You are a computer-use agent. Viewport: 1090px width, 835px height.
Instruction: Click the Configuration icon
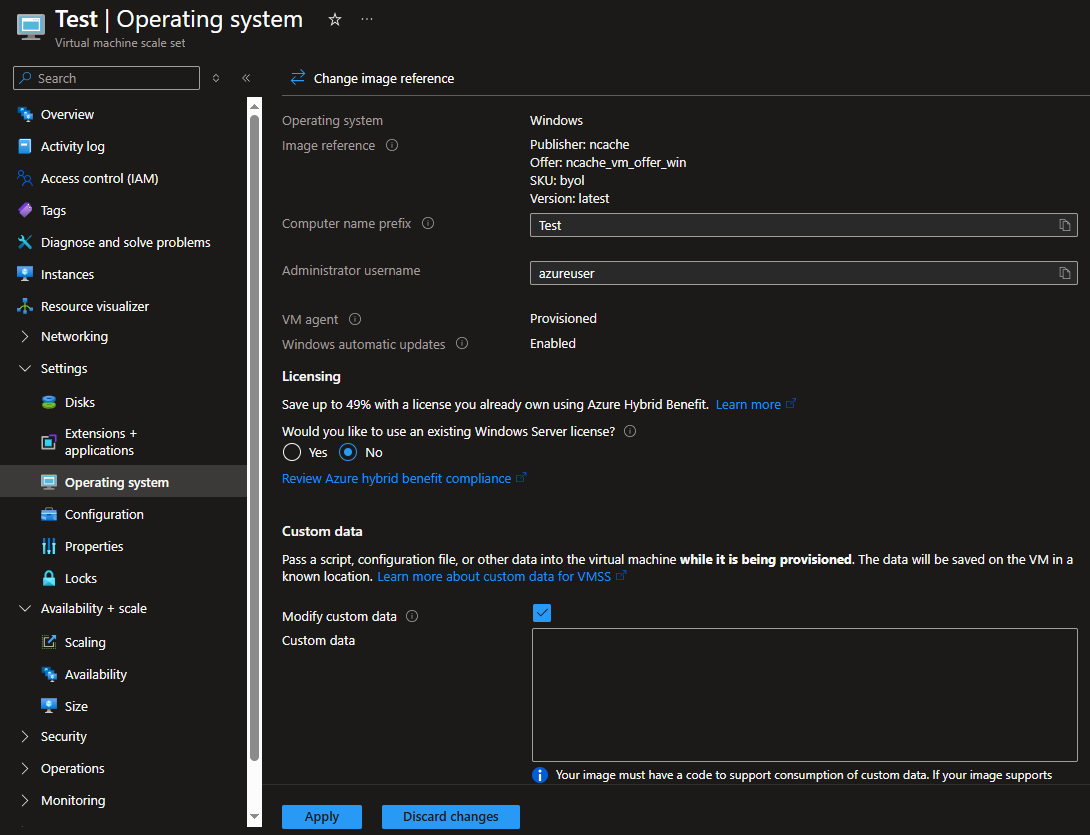pyautogui.click(x=49, y=514)
